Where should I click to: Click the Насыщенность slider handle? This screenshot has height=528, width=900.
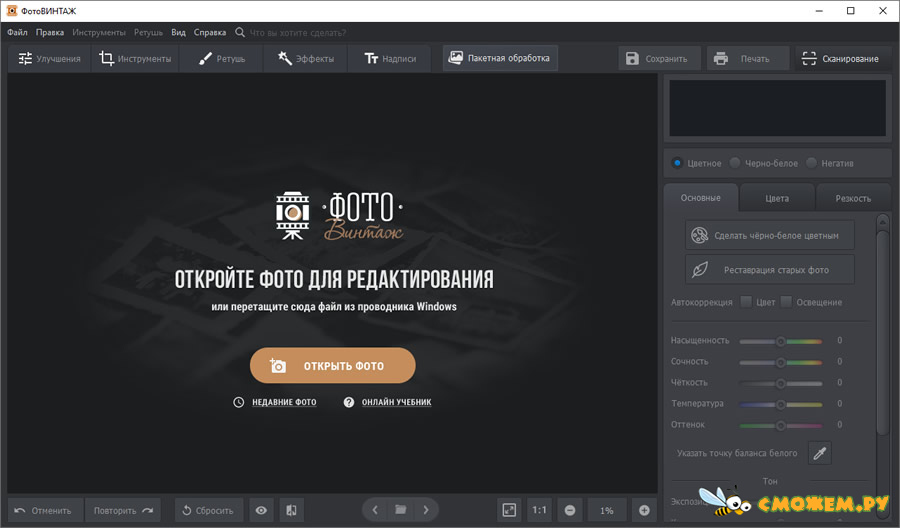(x=781, y=341)
